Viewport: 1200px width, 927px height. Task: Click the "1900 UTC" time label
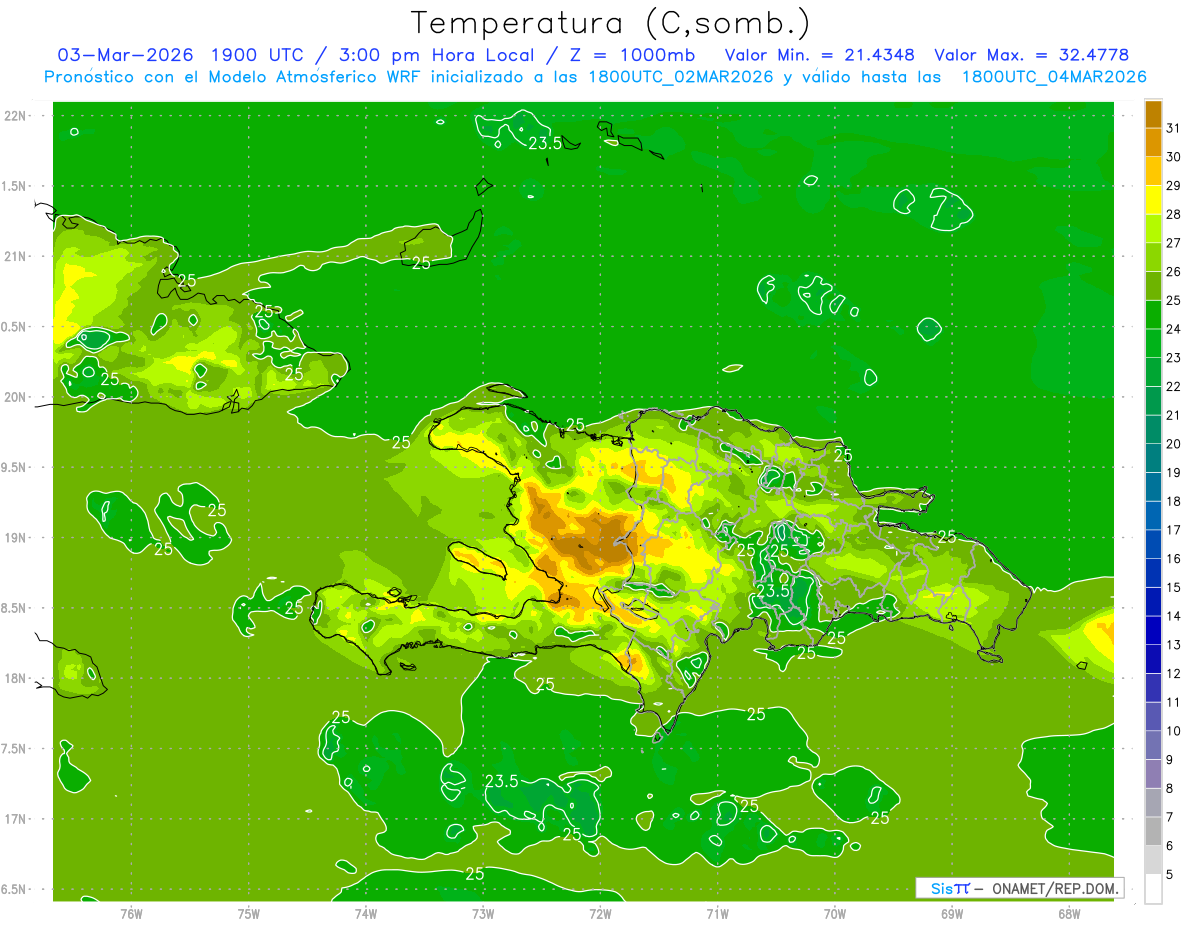257,54
